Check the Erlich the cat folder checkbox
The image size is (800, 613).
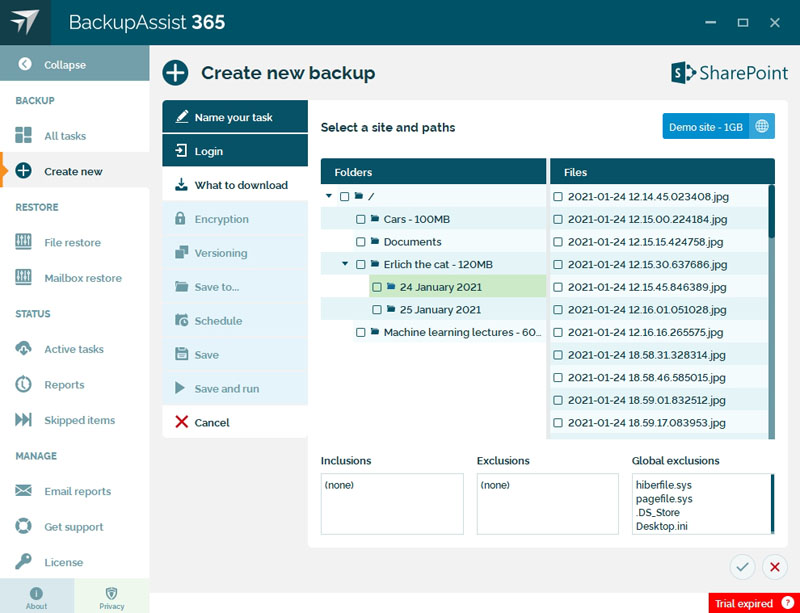[361, 264]
